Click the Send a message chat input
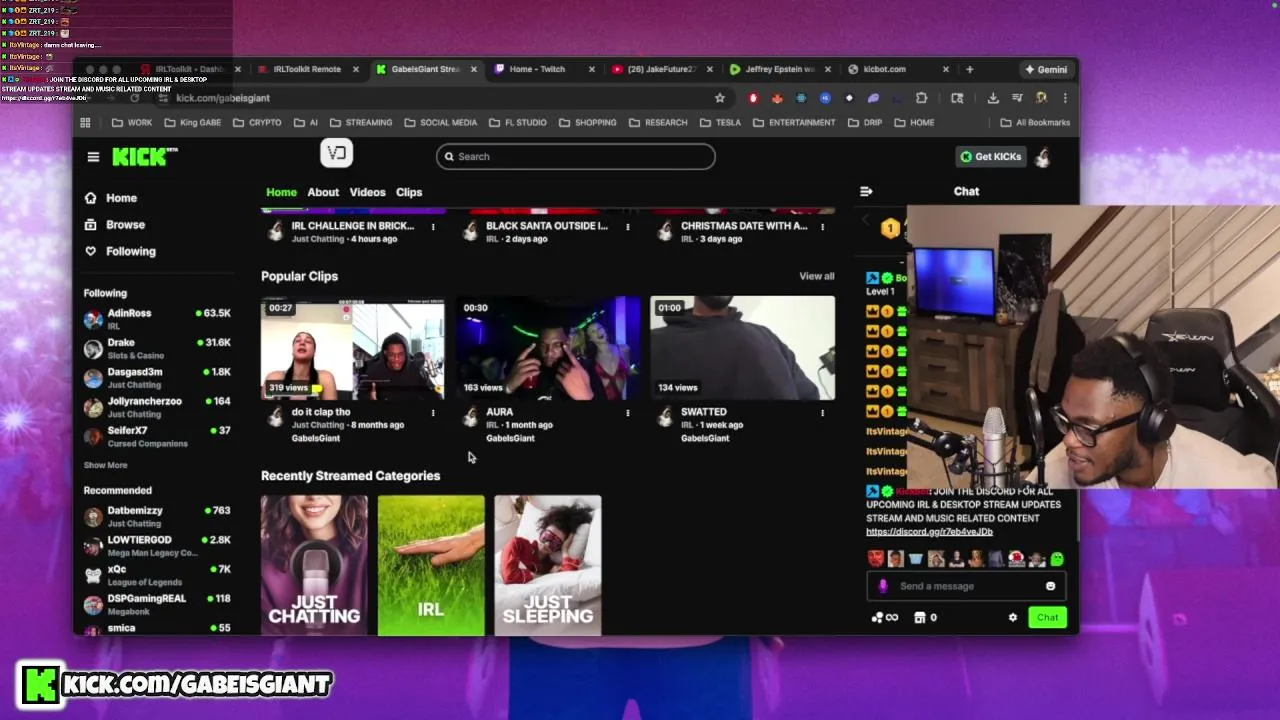Screen dimensions: 1280x720 coord(966,586)
